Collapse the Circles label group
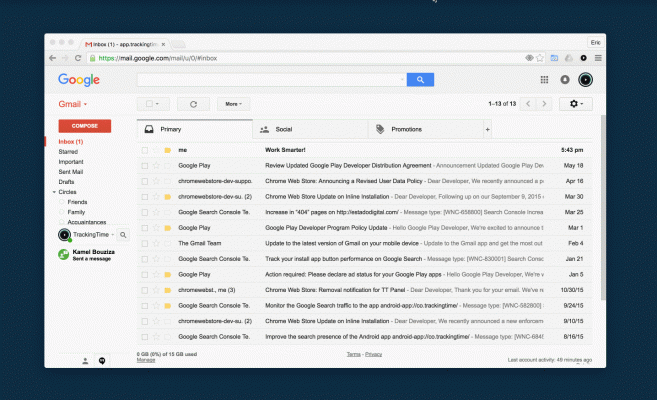Screen dimensions: 657x400 click(54, 192)
